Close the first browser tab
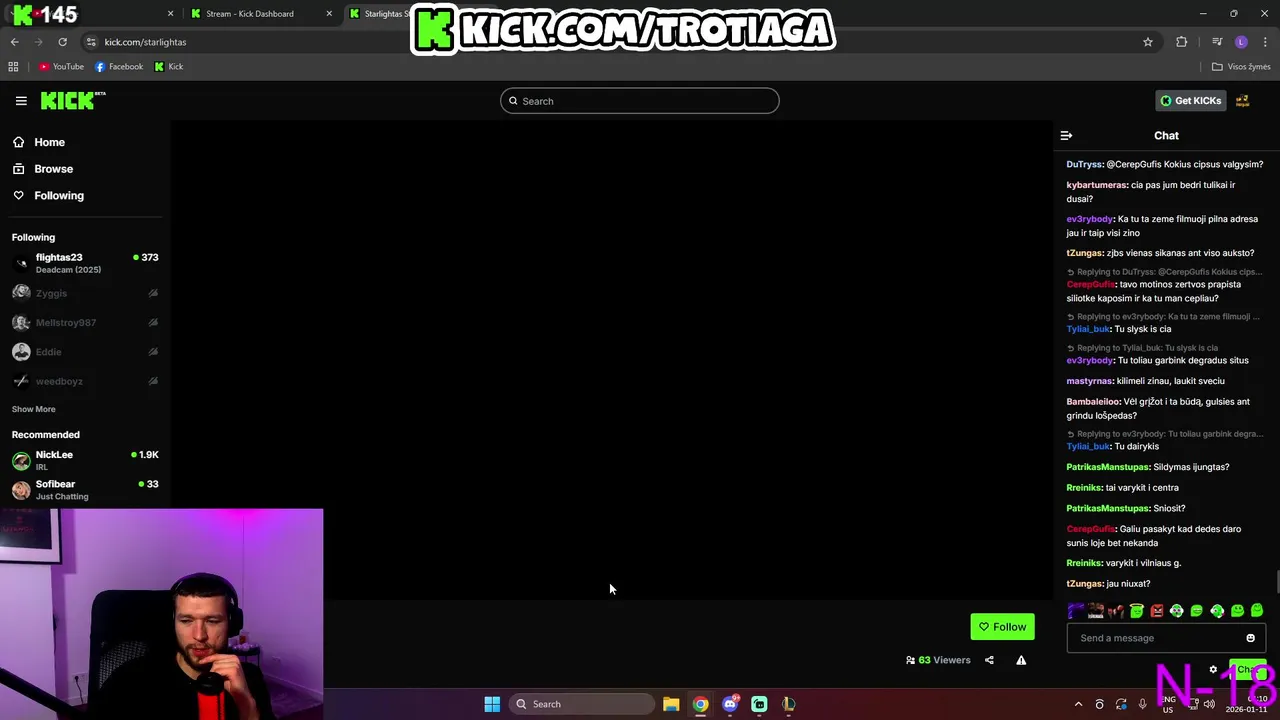Image resolution: width=1280 pixels, height=720 pixels. tap(170, 14)
